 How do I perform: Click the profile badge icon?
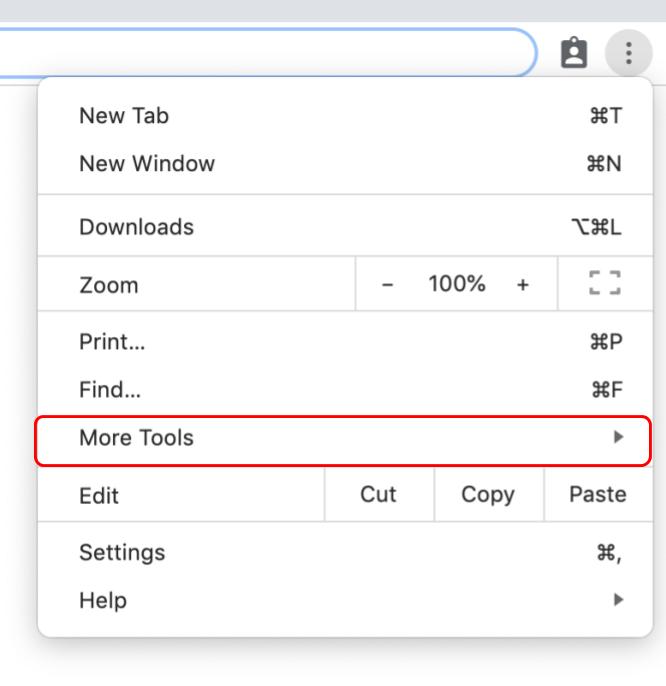point(574,53)
